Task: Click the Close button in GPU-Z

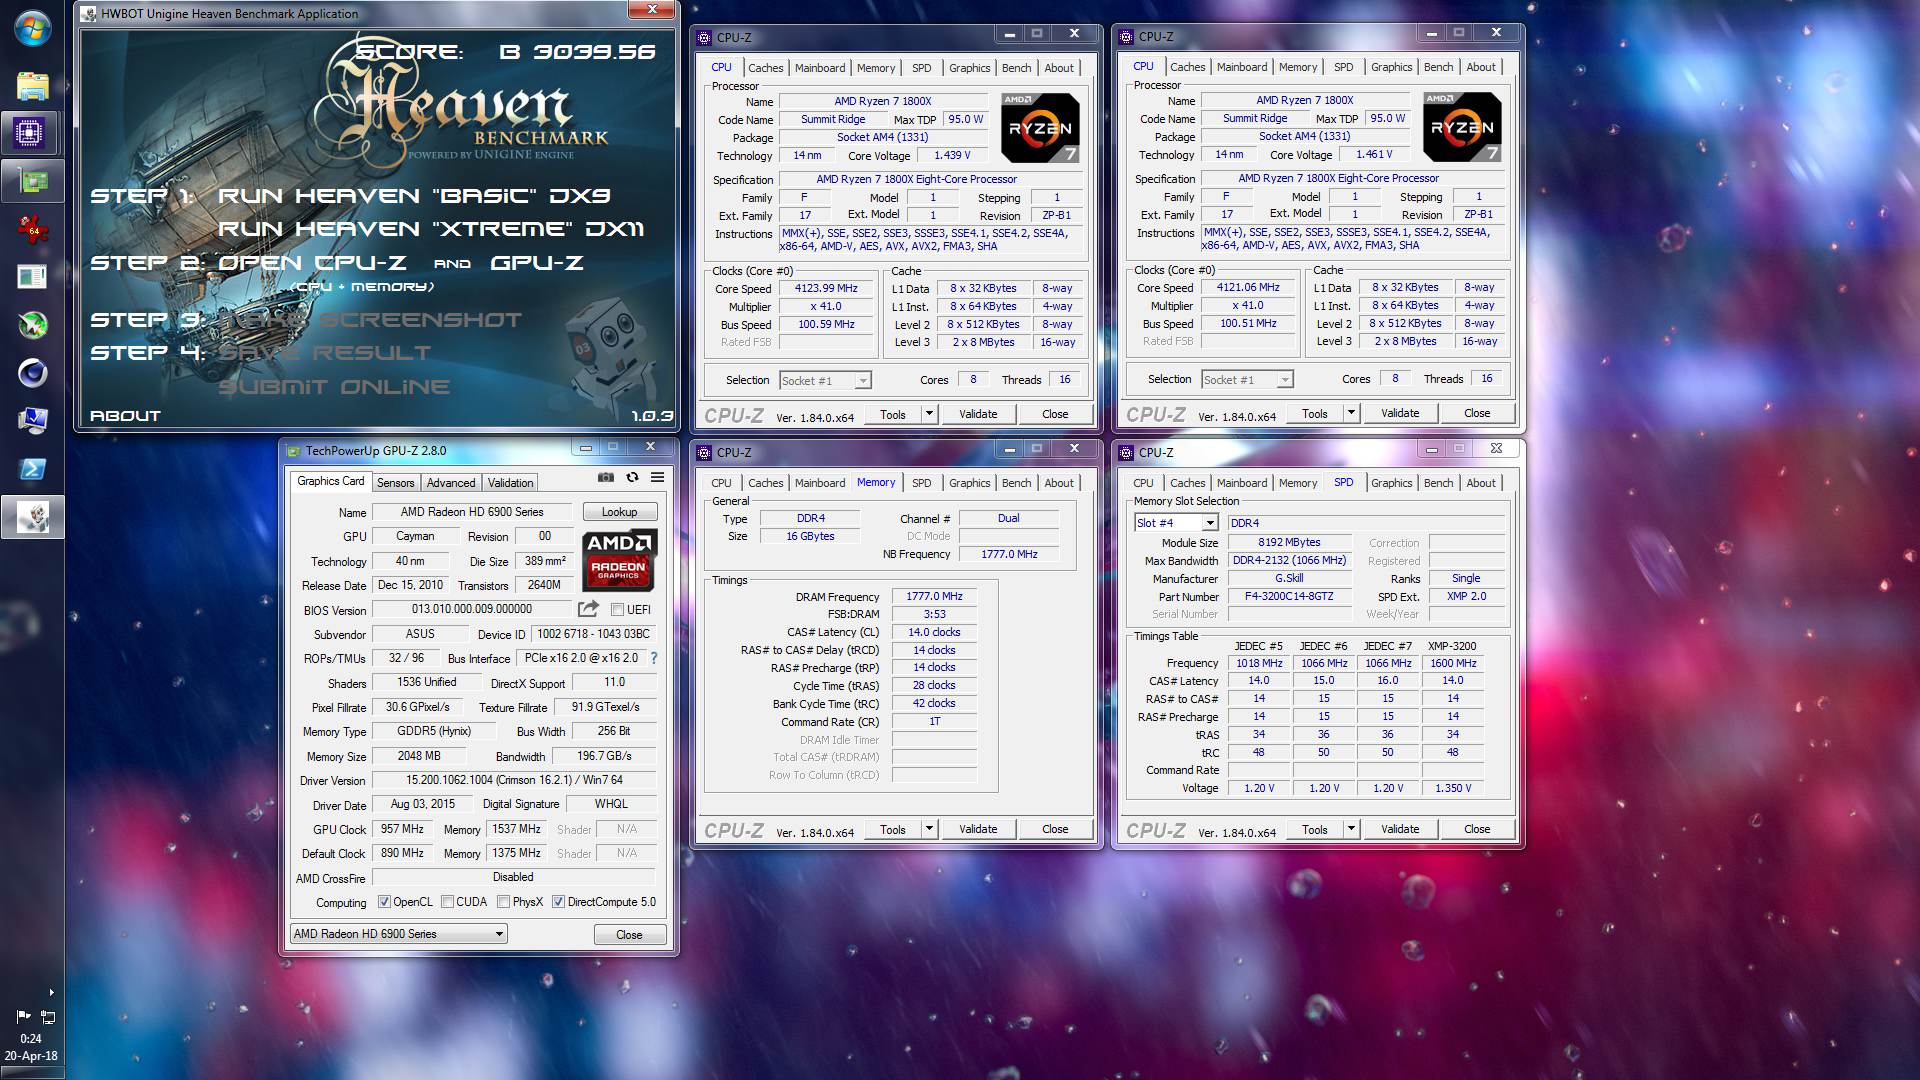Action: coord(629,935)
